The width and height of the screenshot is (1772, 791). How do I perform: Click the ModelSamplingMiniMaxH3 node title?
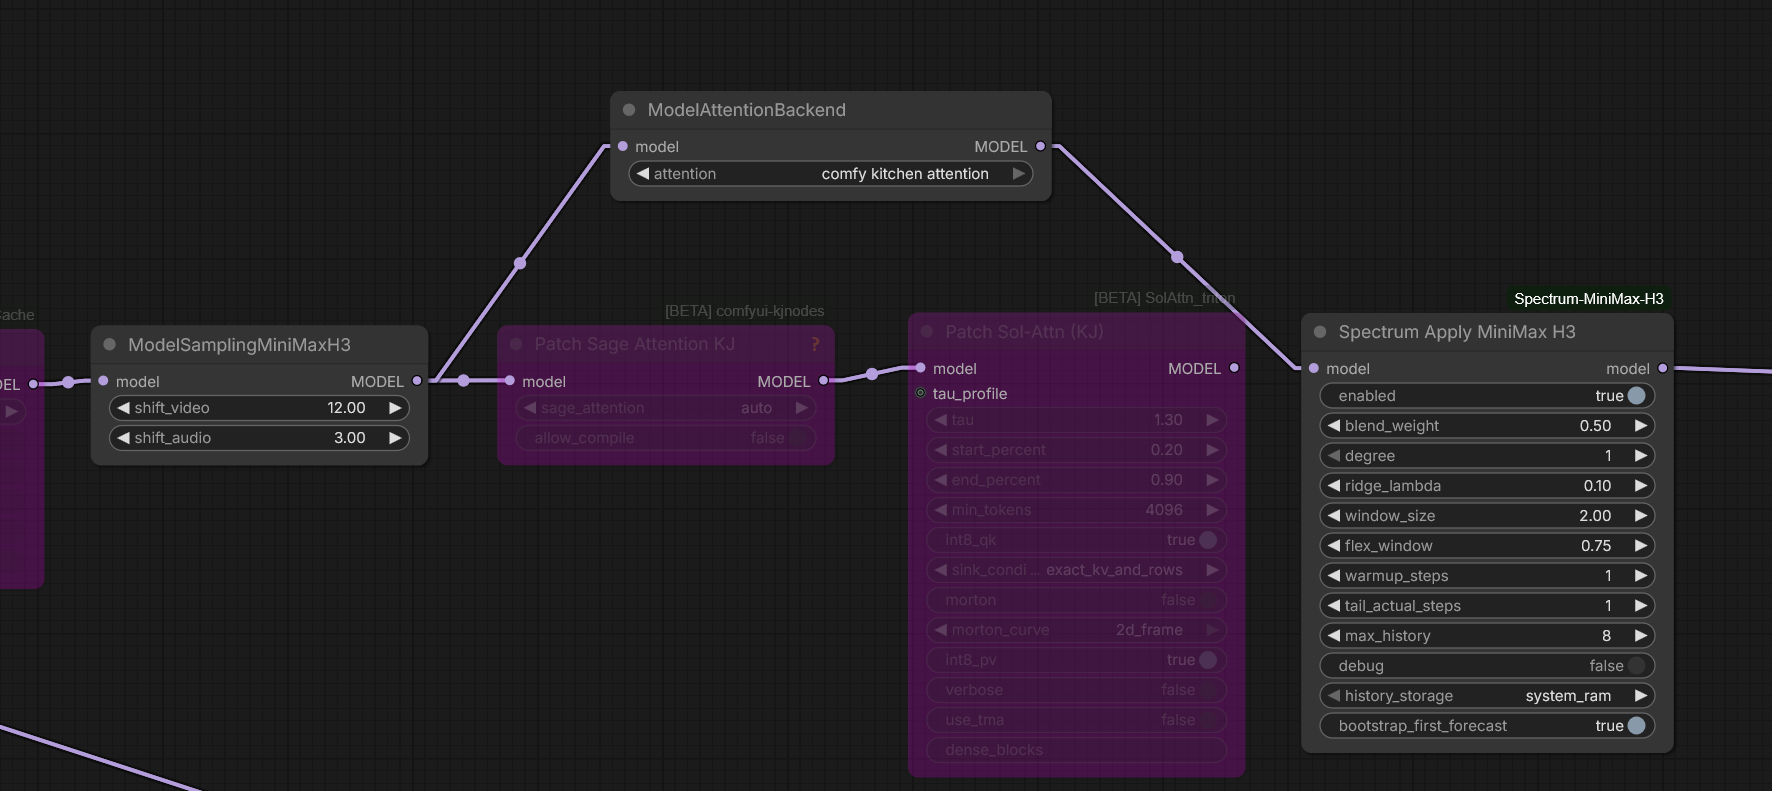tap(239, 345)
